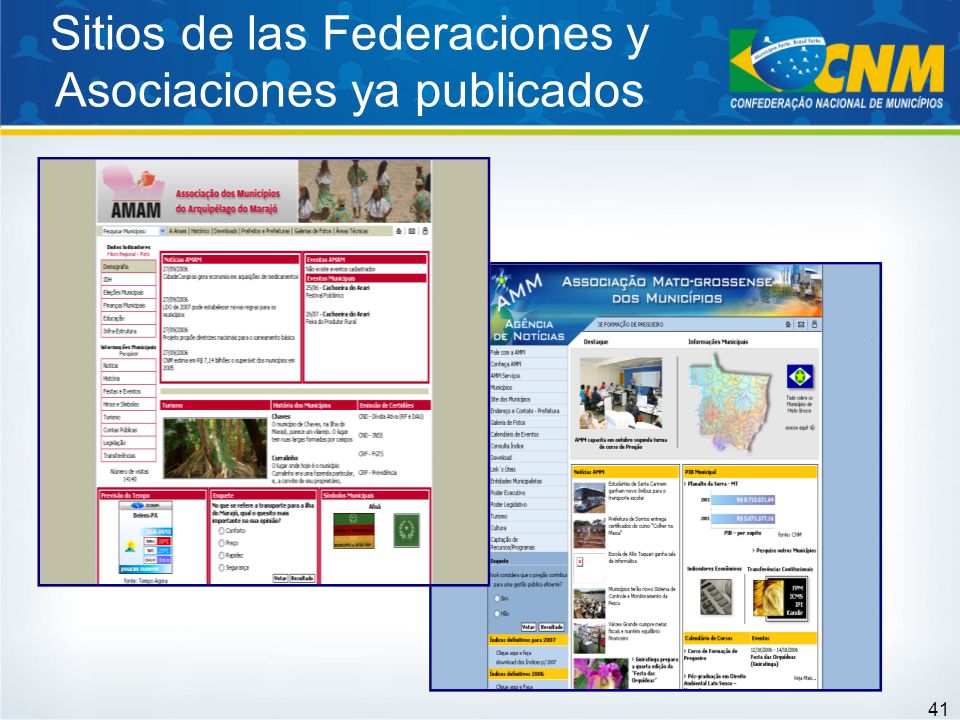Click the email envelope icon on the AMAM site
Screen dimensions: 960x720
[x=412, y=231]
